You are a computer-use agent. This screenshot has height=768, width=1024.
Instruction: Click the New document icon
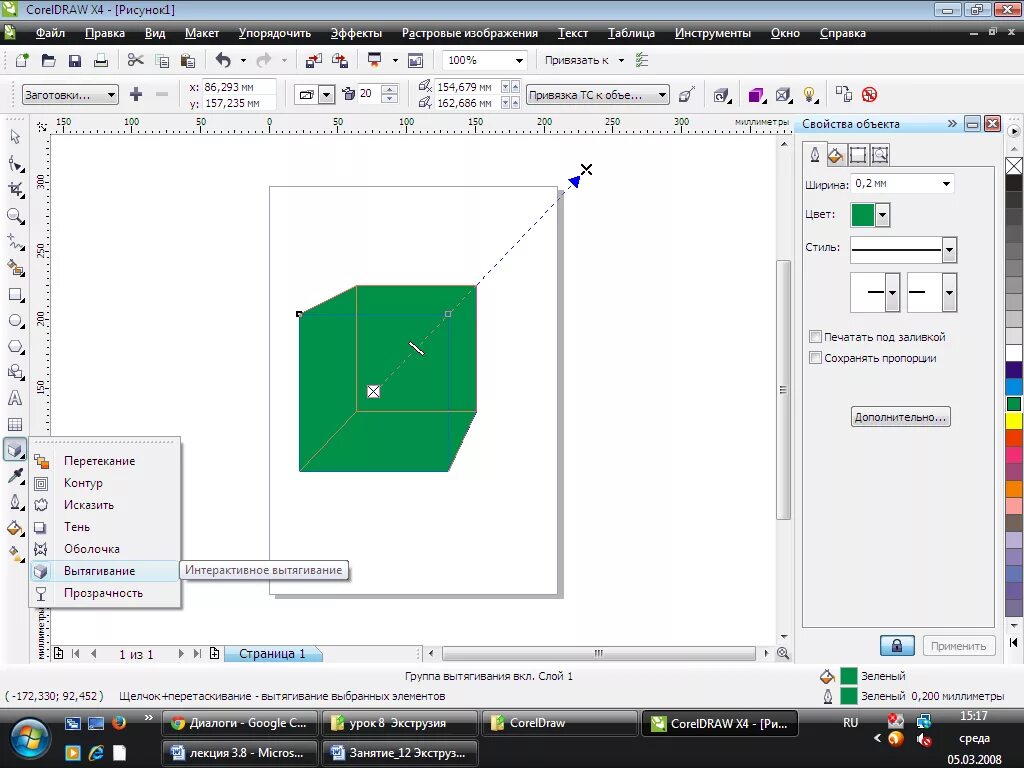[x=22, y=61]
